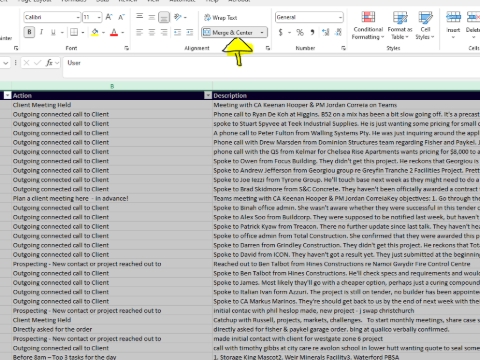Open underline style dropdown arrow
This screenshot has height=360, width=480.
(62, 33)
